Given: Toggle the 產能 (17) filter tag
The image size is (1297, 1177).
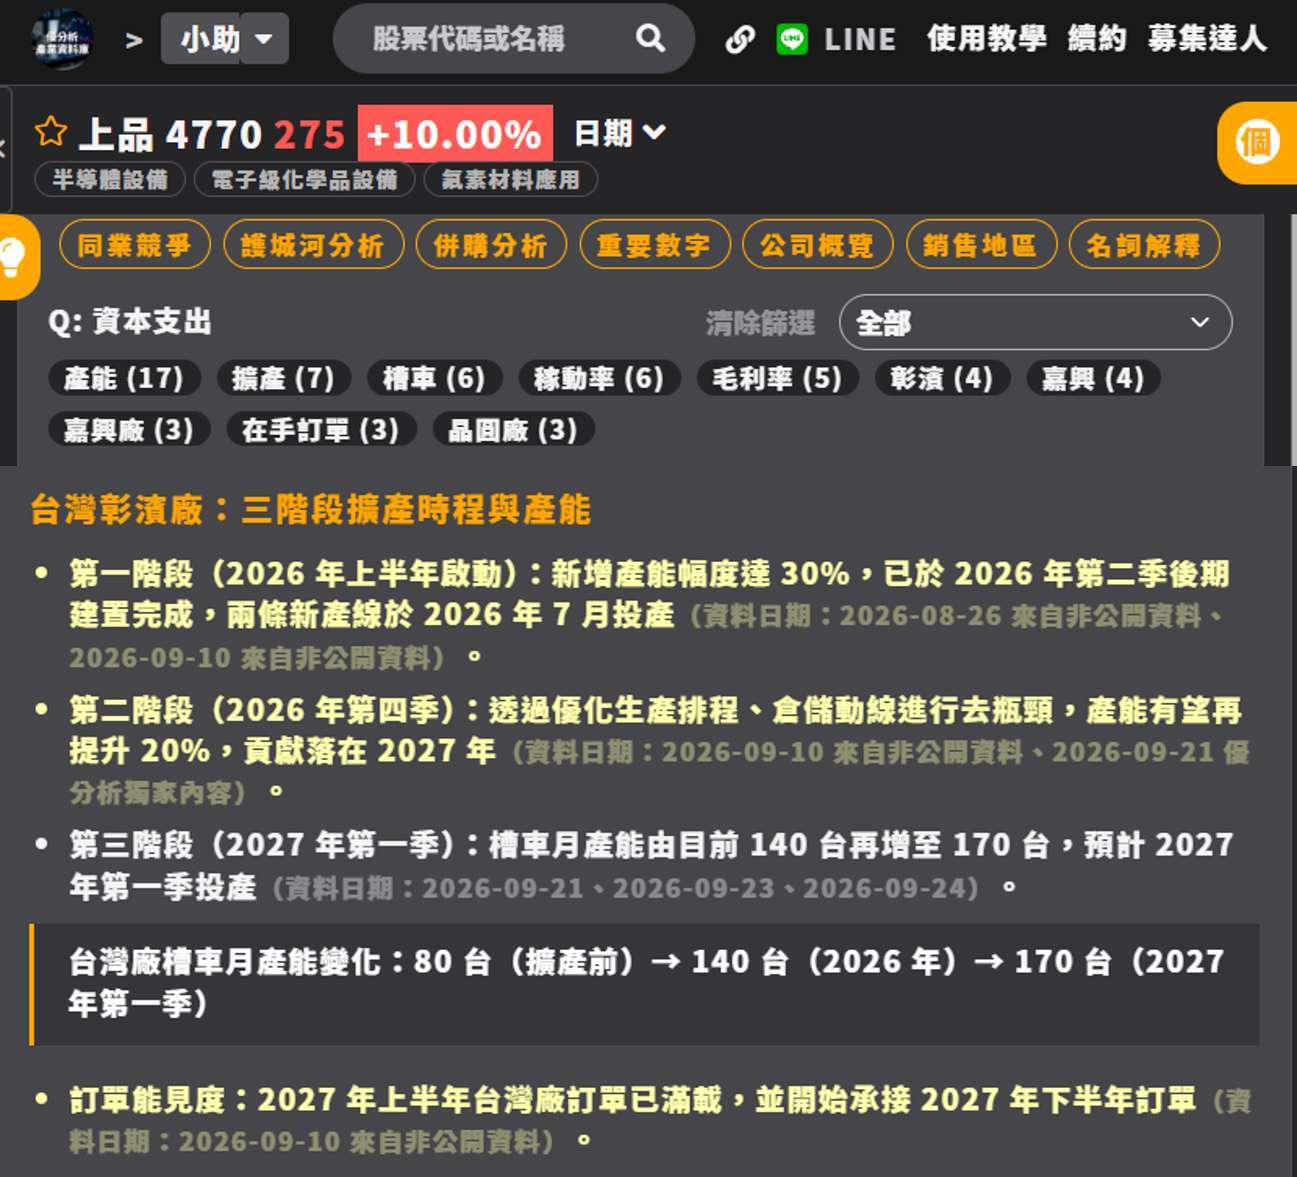Looking at the screenshot, I should click(124, 378).
